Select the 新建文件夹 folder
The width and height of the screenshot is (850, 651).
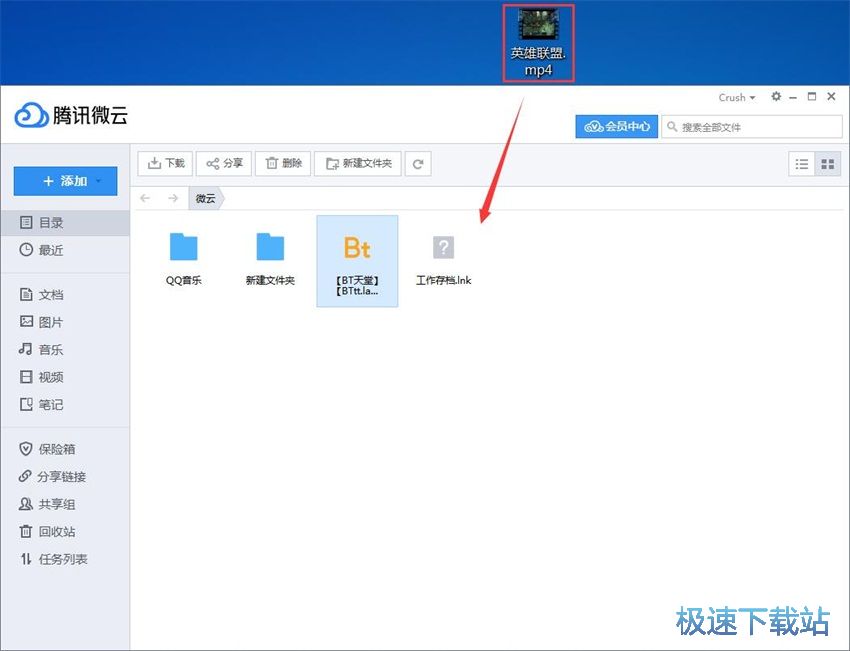[271, 259]
